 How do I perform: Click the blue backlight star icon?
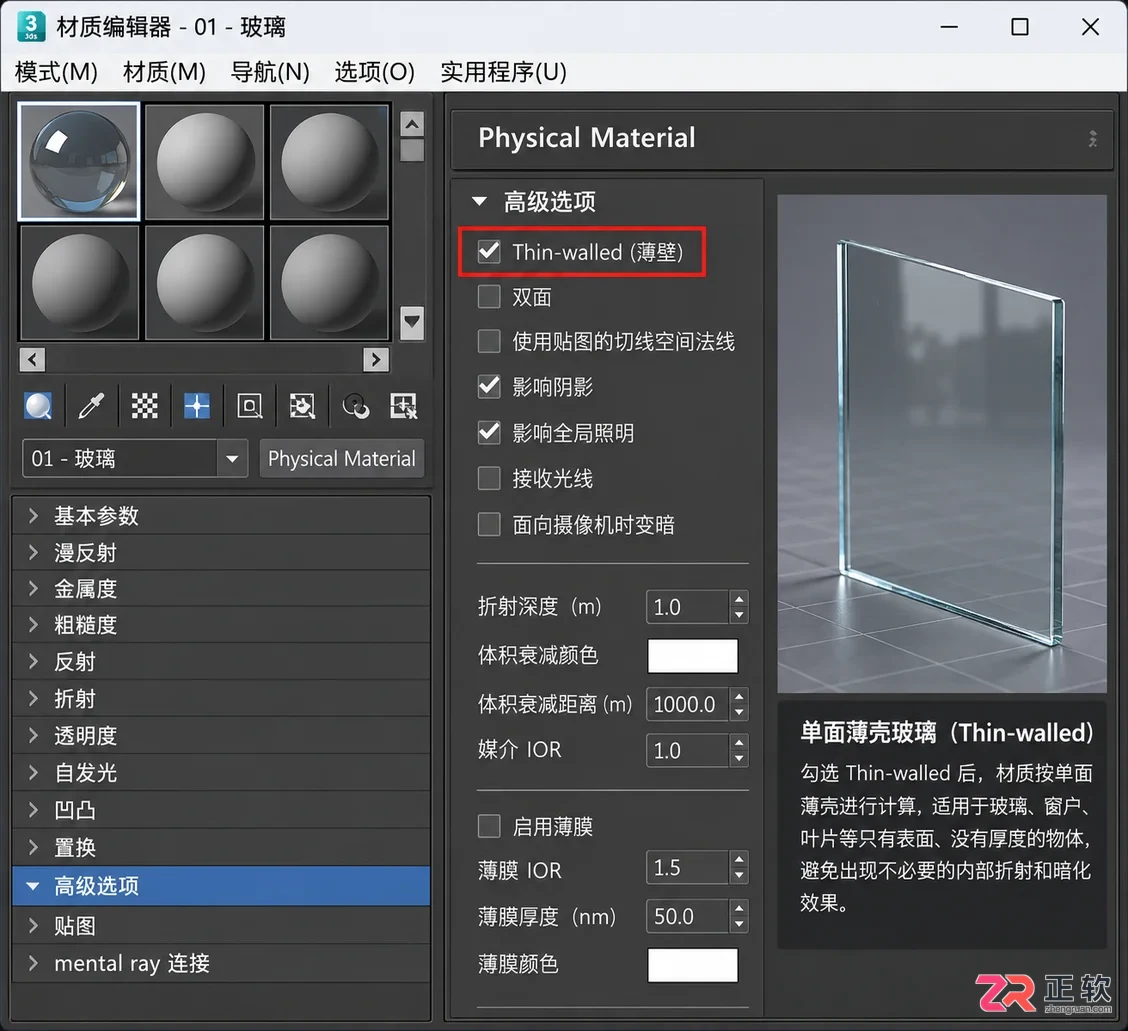196,406
